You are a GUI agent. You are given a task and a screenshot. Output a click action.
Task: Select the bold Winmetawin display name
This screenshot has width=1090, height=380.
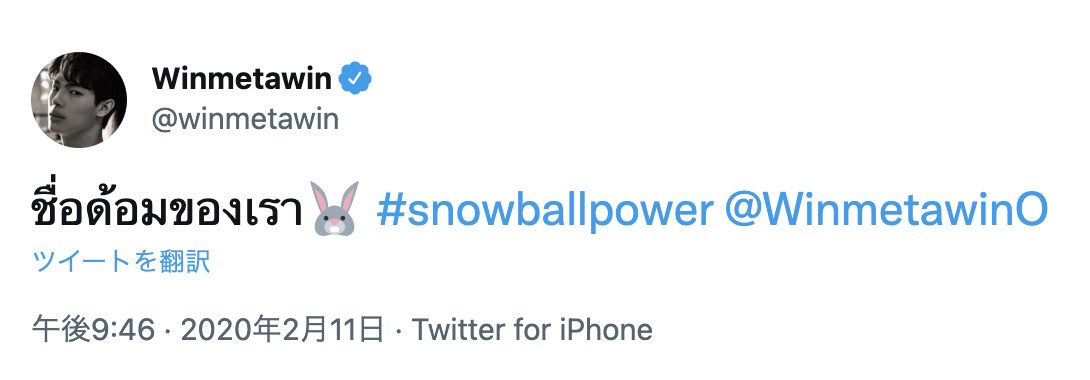[x=242, y=79]
